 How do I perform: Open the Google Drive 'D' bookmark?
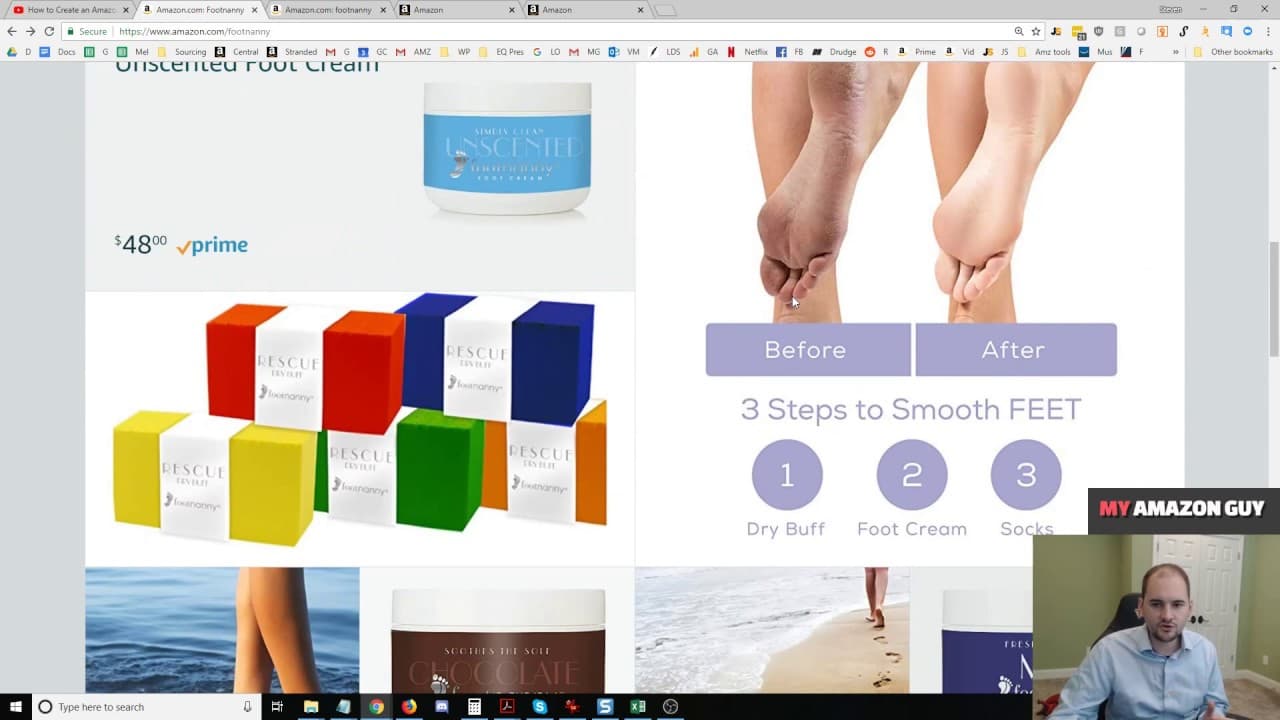click(x=19, y=52)
